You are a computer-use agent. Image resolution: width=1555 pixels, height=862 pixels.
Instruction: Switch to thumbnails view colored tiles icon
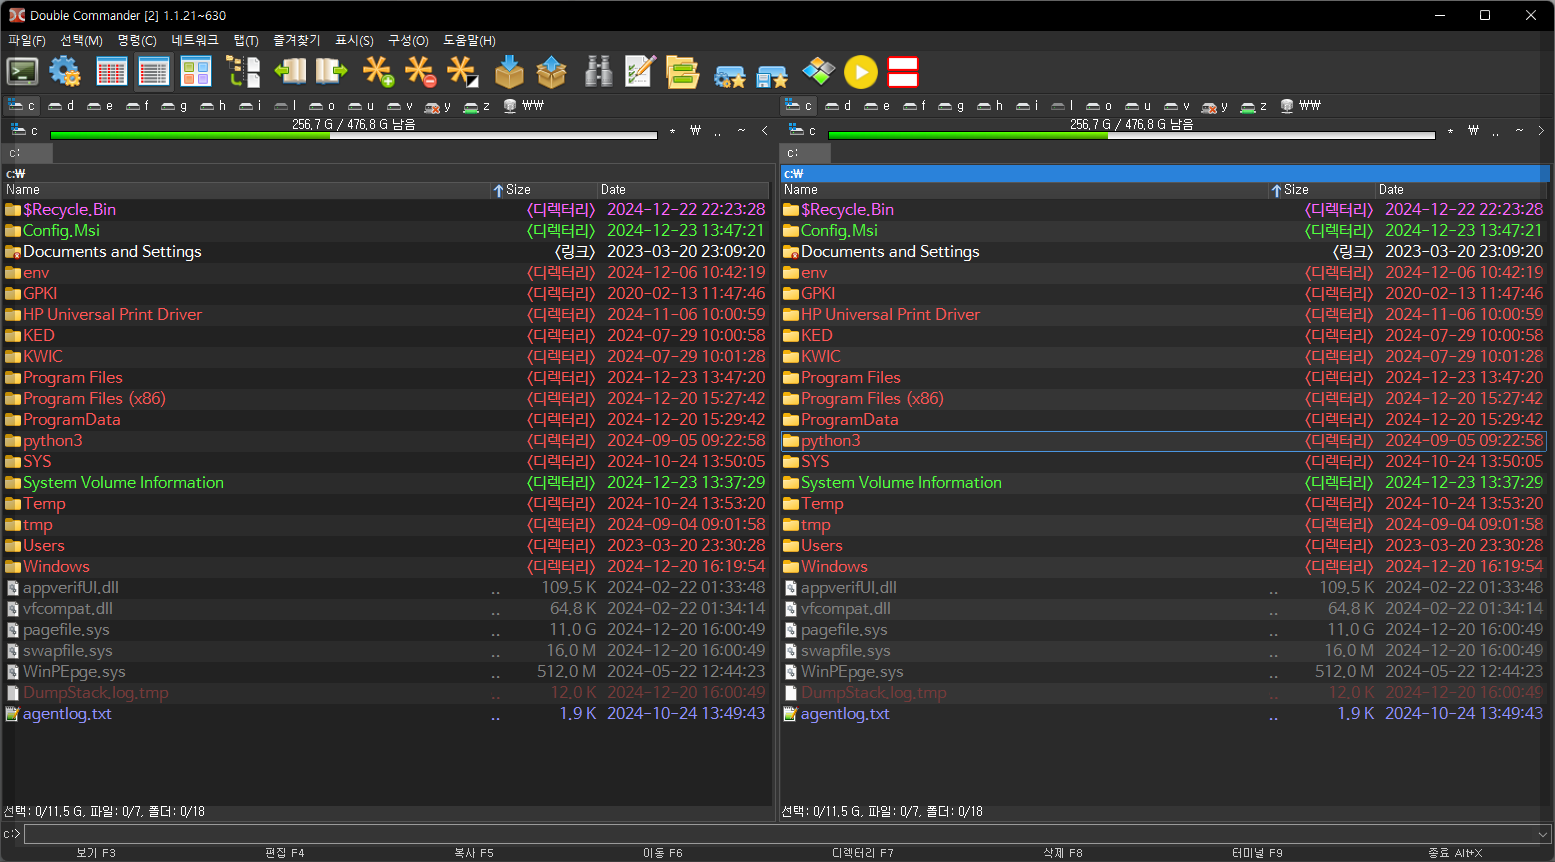pyautogui.click(x=196, y=72)
